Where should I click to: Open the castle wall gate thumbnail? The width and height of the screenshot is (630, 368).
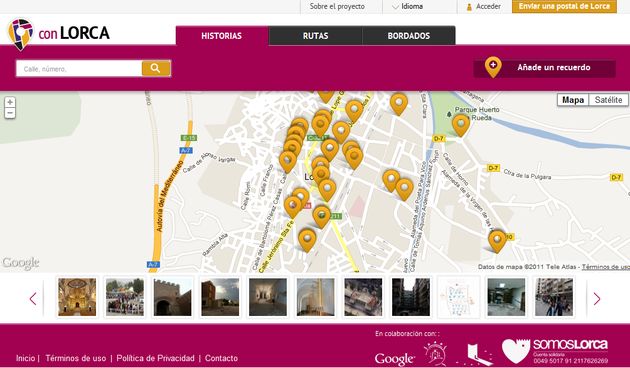click(x=172, y=297)
